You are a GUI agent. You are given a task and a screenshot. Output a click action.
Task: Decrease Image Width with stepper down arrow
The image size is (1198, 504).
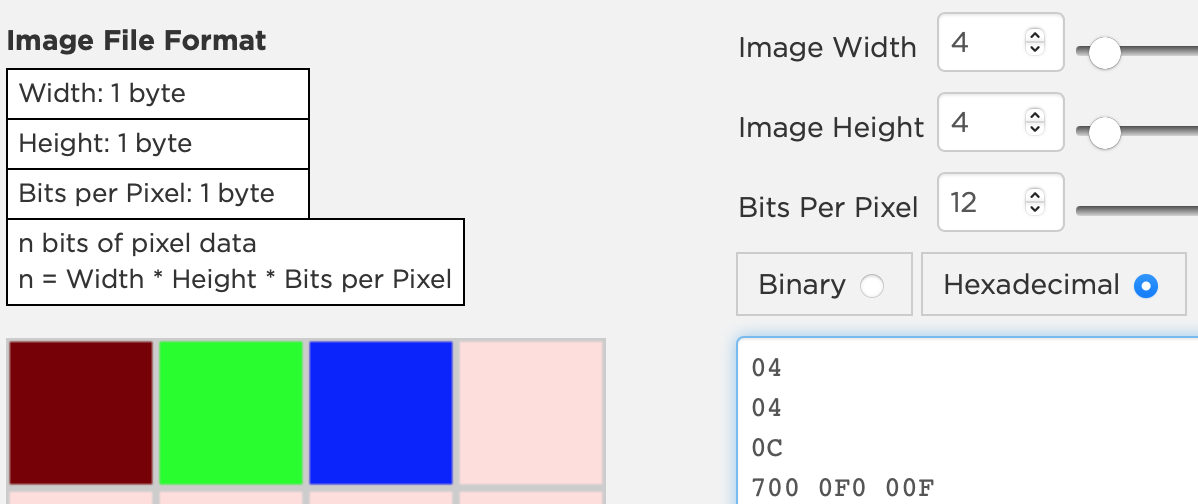pos(1035,49)
